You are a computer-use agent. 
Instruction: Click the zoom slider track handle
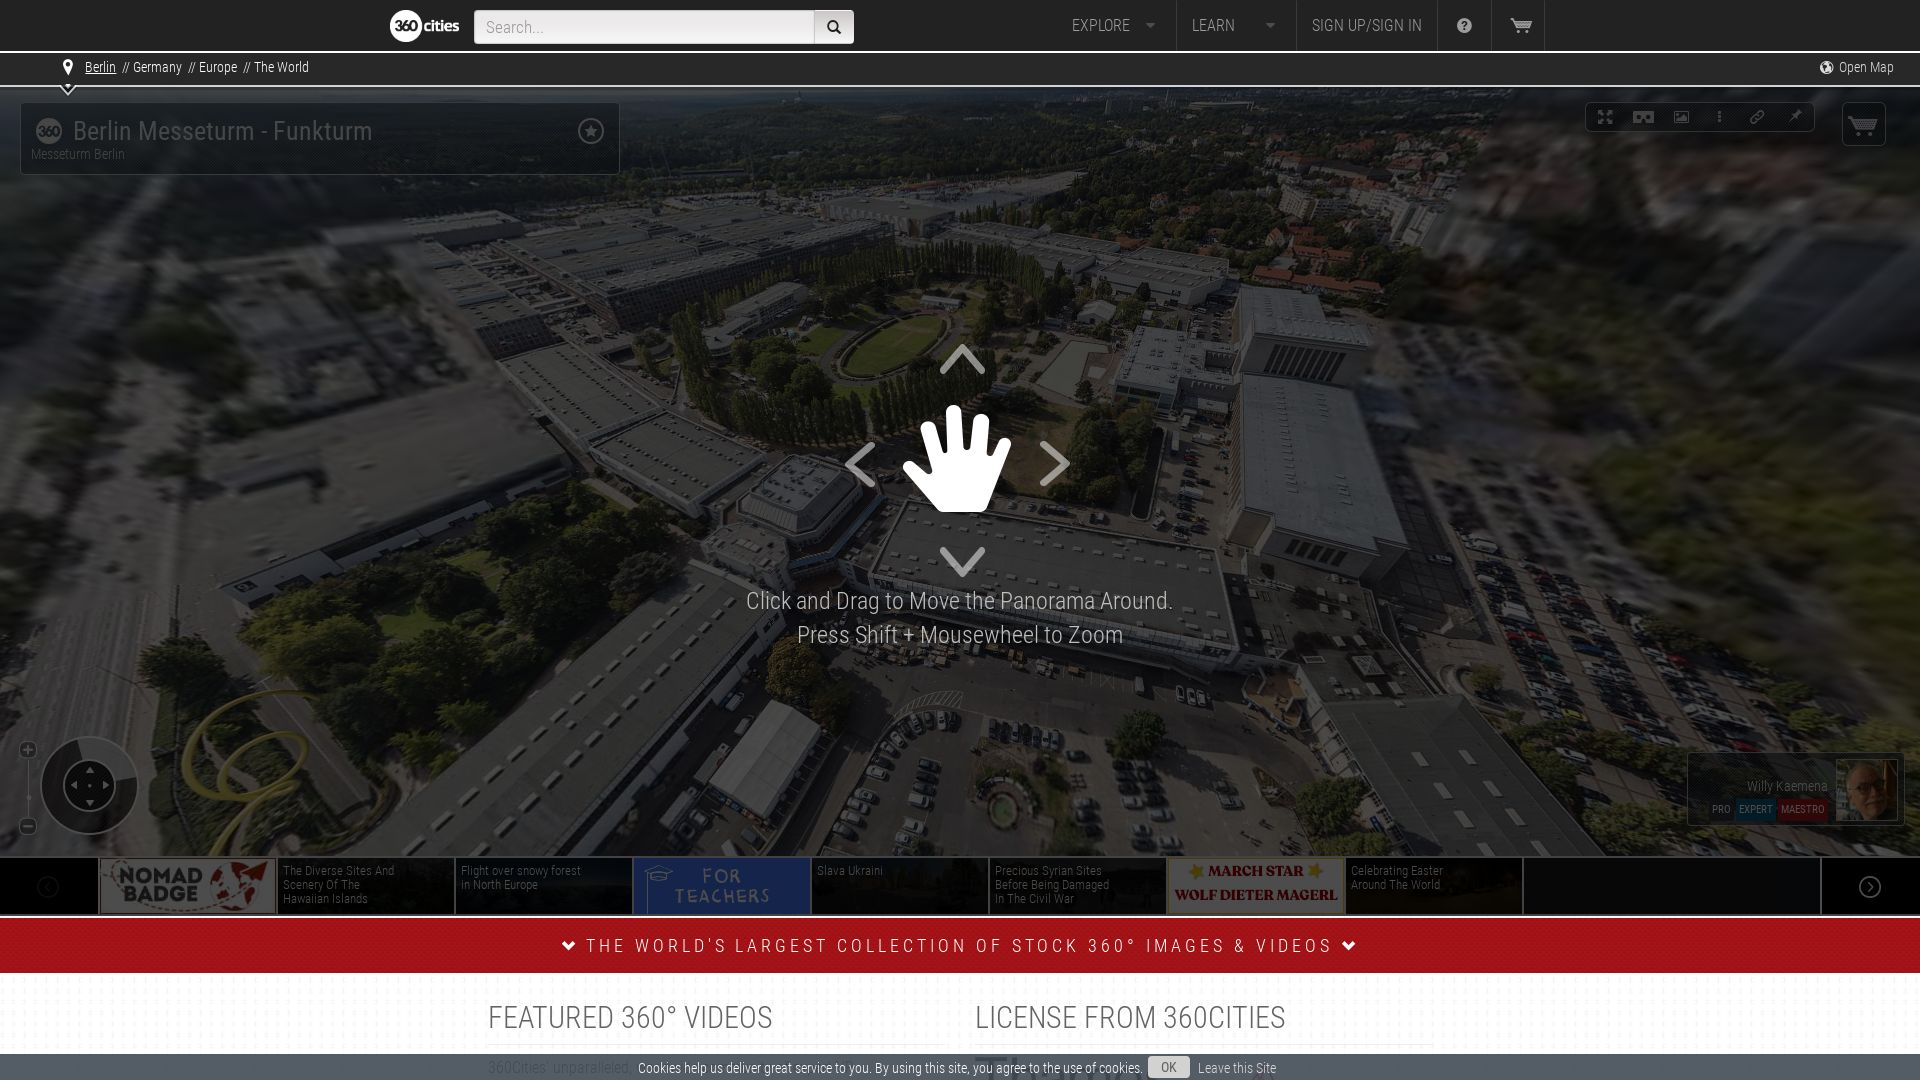28,797
